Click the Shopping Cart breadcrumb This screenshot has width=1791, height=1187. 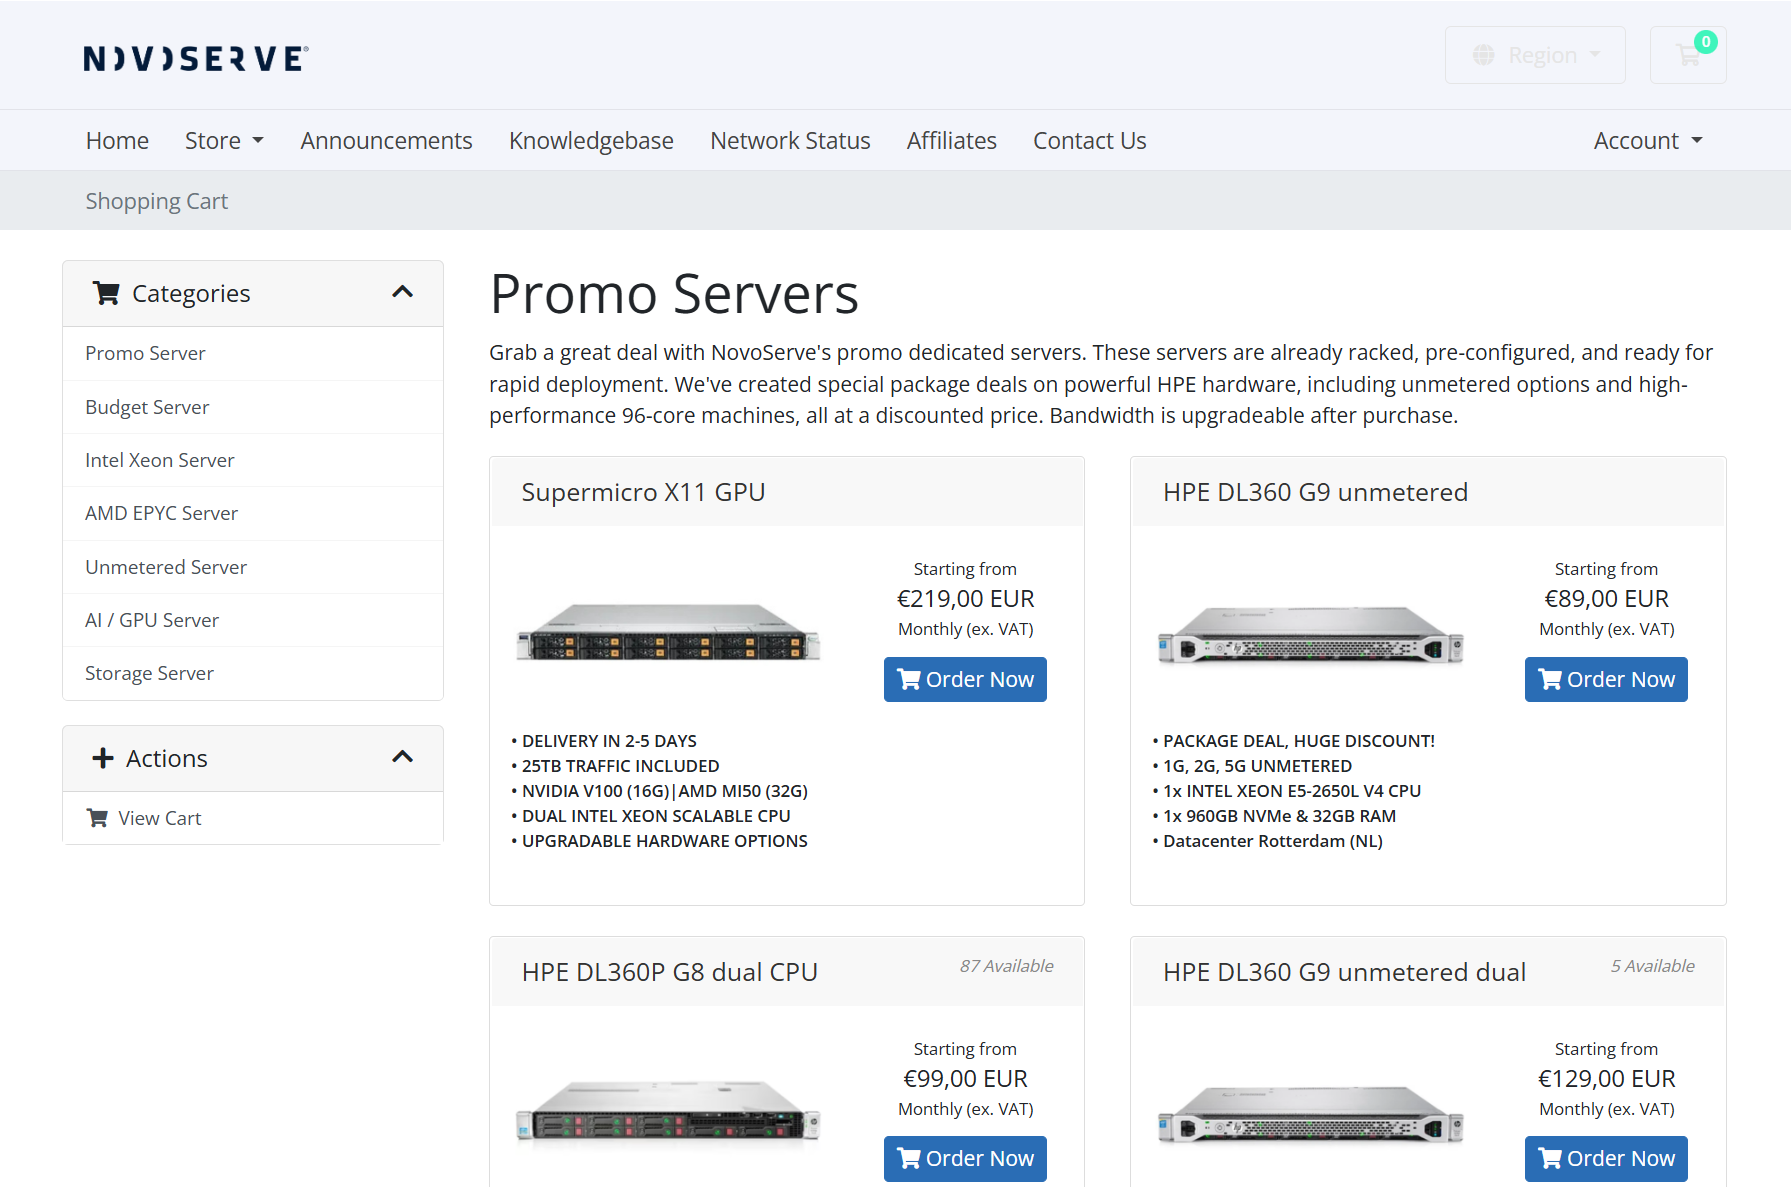(157, 201)
